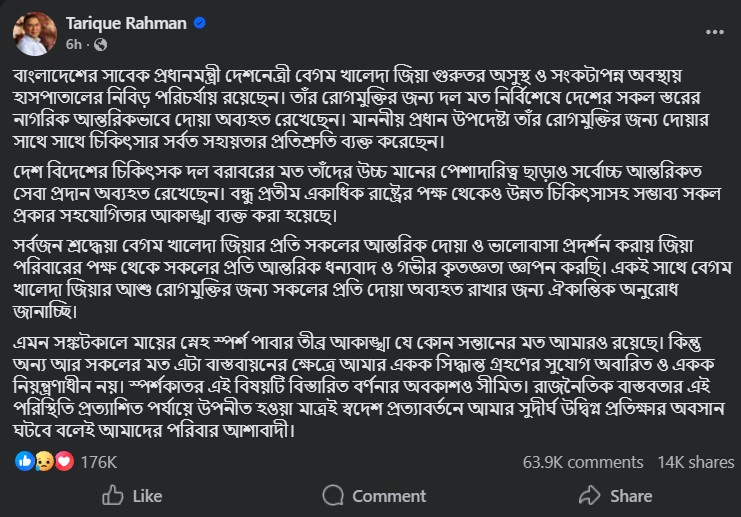741x517 pixels.
Task: Click the globe public audience icon
Action: tap(101, 44)
